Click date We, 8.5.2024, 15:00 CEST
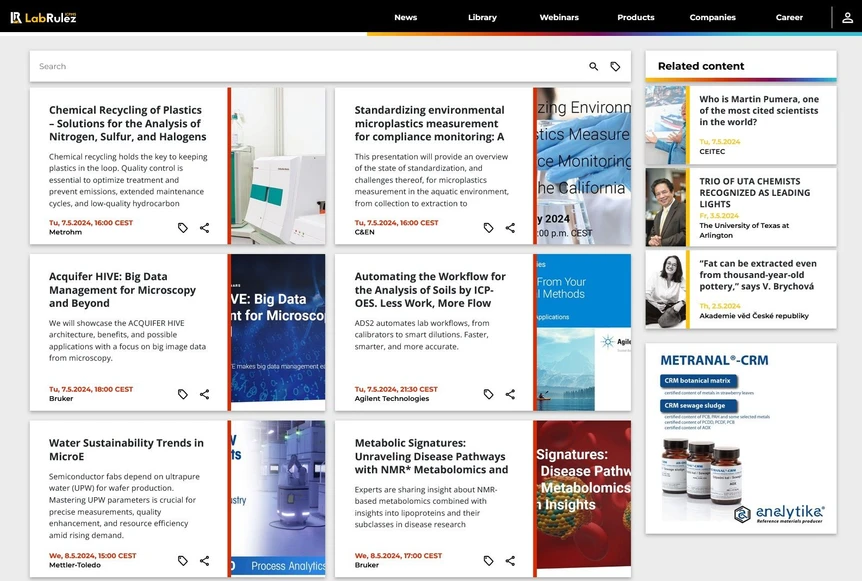 point(92,556)
